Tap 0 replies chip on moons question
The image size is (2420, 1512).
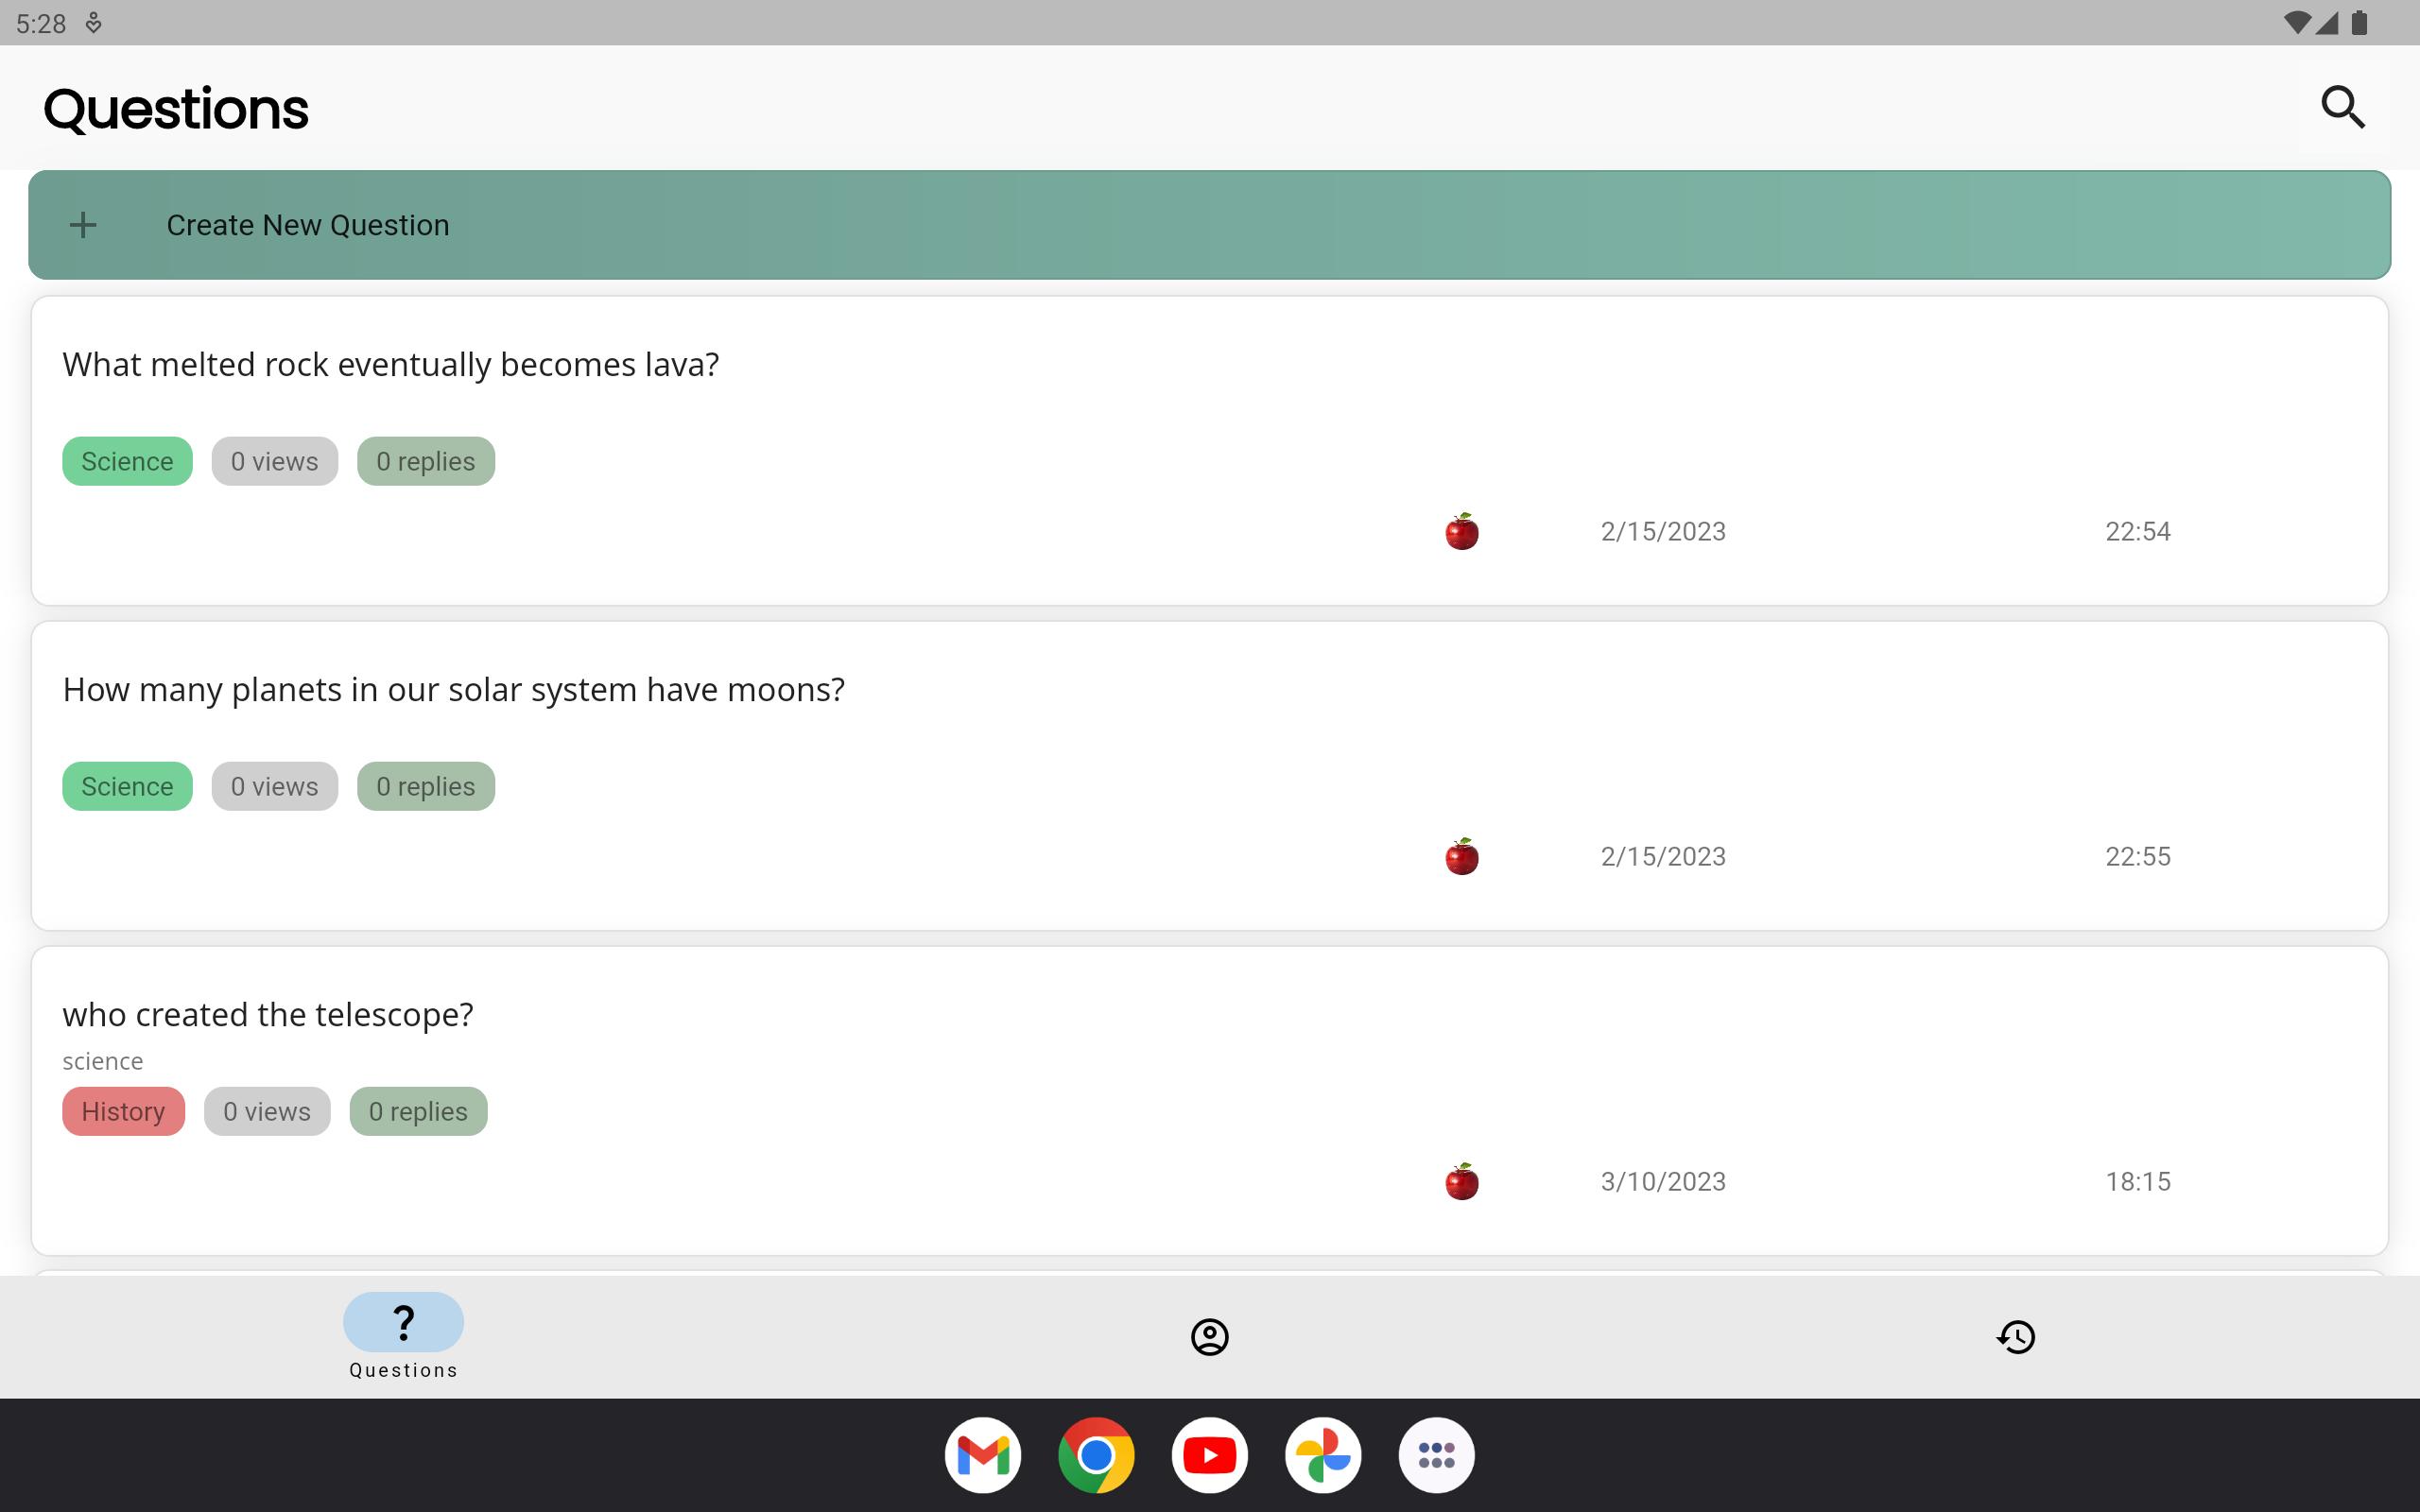click(425, 786)
